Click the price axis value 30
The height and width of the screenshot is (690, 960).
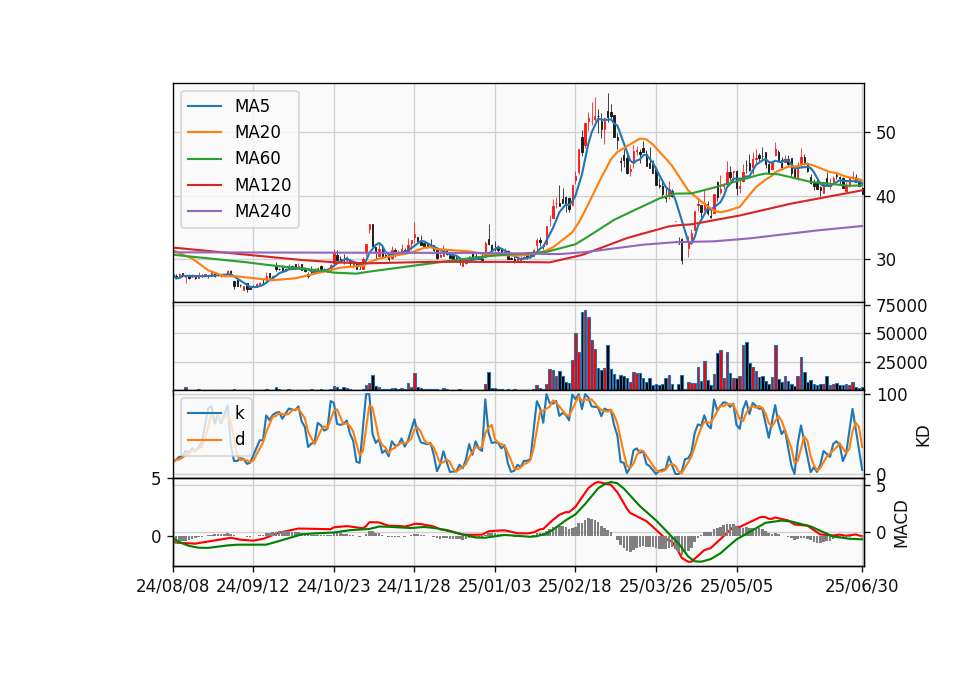[x=885, y=260]
